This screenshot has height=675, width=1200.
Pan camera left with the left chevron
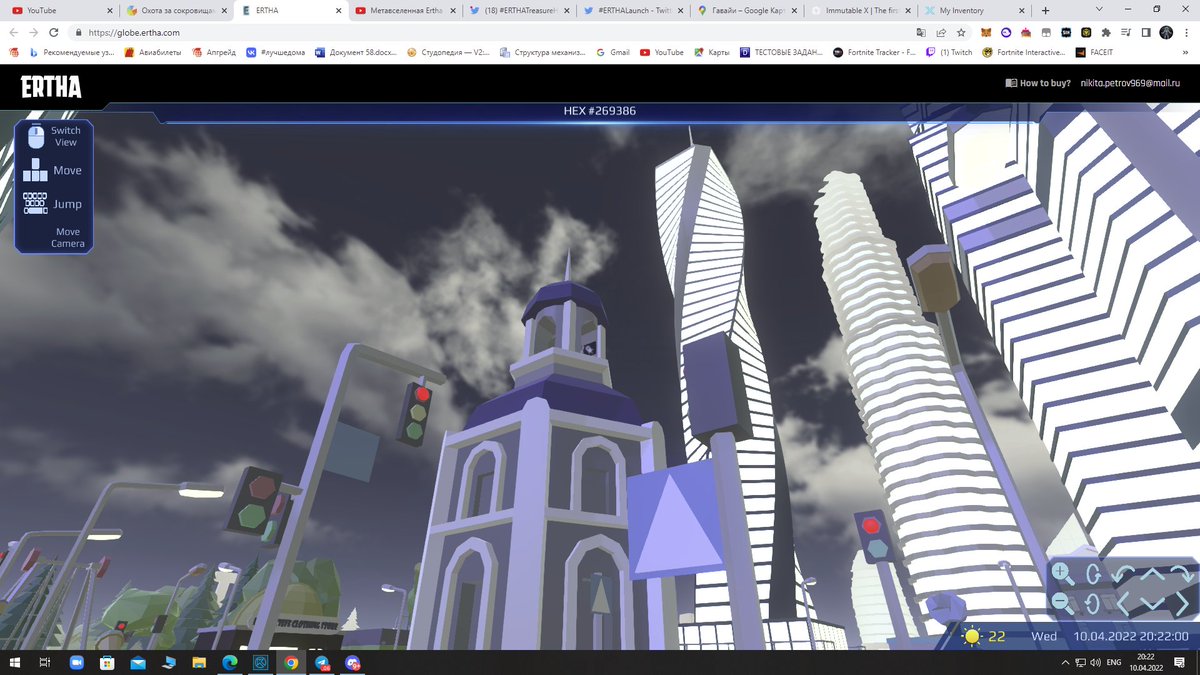pyautogui.click(x=1123, y=603)
